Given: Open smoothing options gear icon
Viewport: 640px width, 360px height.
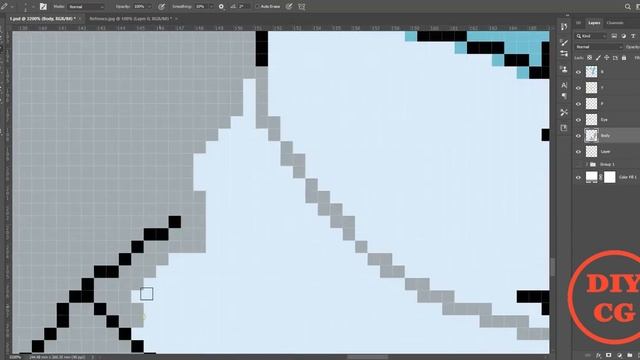Looking at the screenshot, I should [x=221, y=7].
